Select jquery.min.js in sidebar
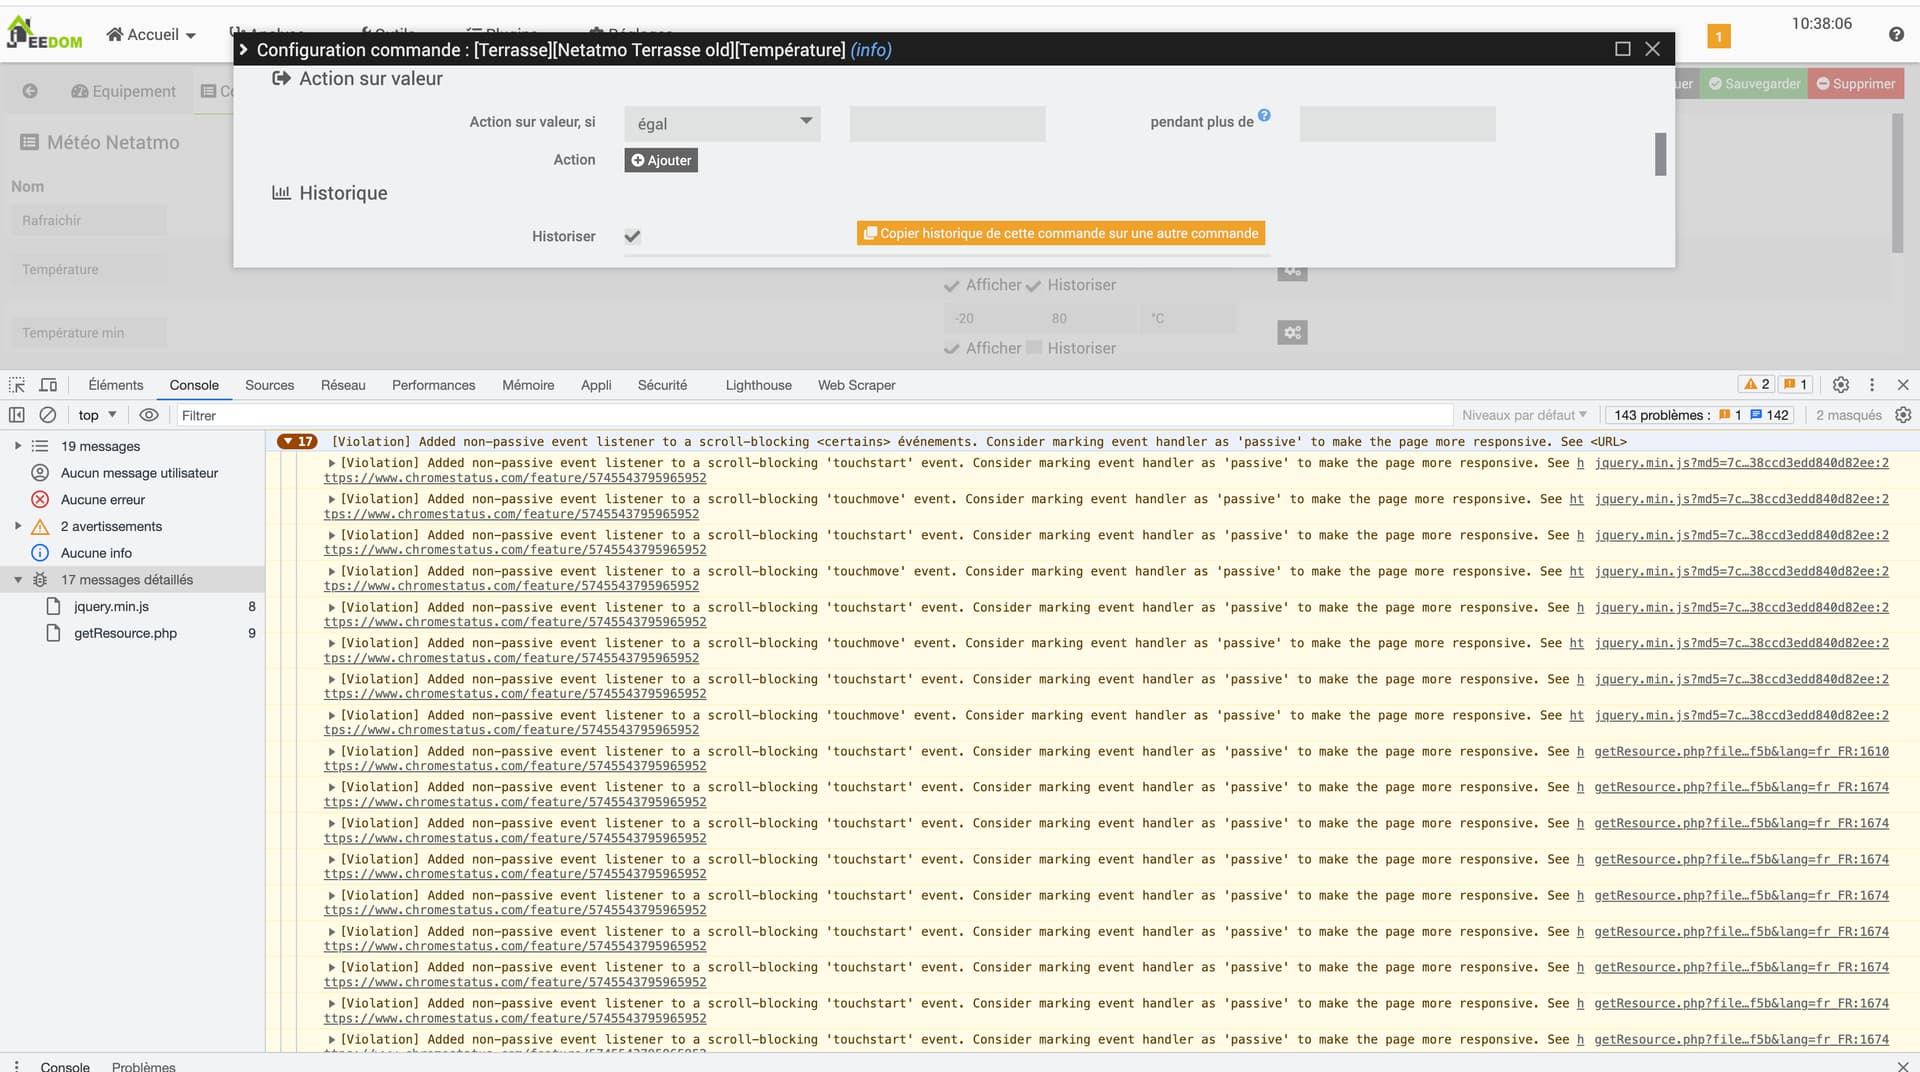1920x1072 pixels. (111, 607)
